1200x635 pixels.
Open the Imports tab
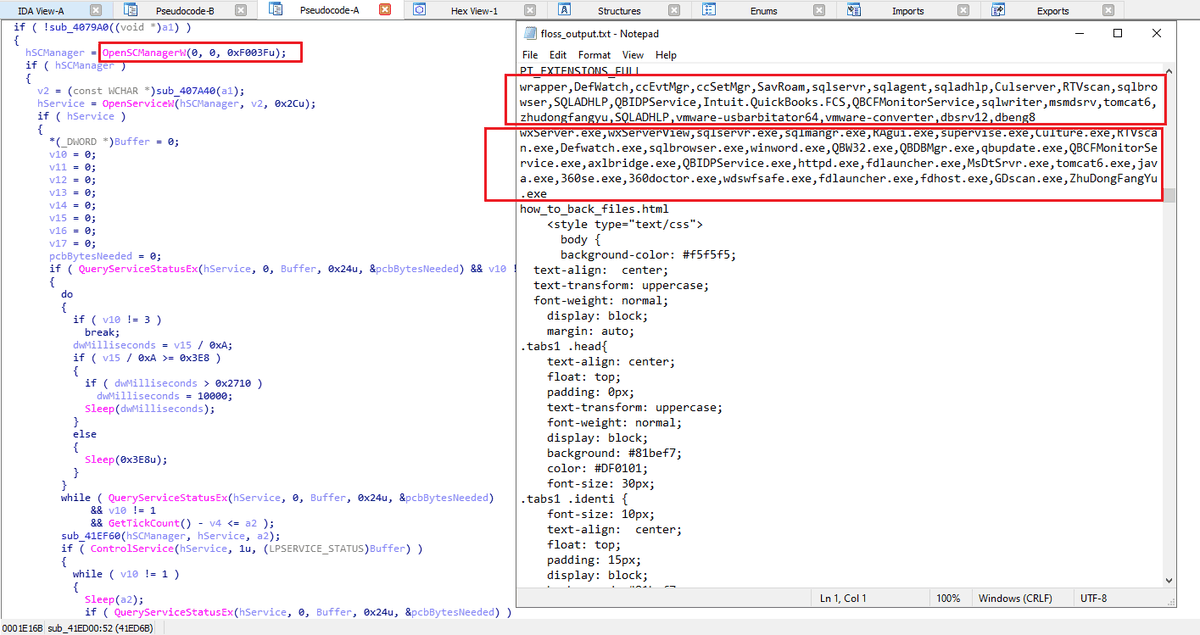[x=908, y=11]
